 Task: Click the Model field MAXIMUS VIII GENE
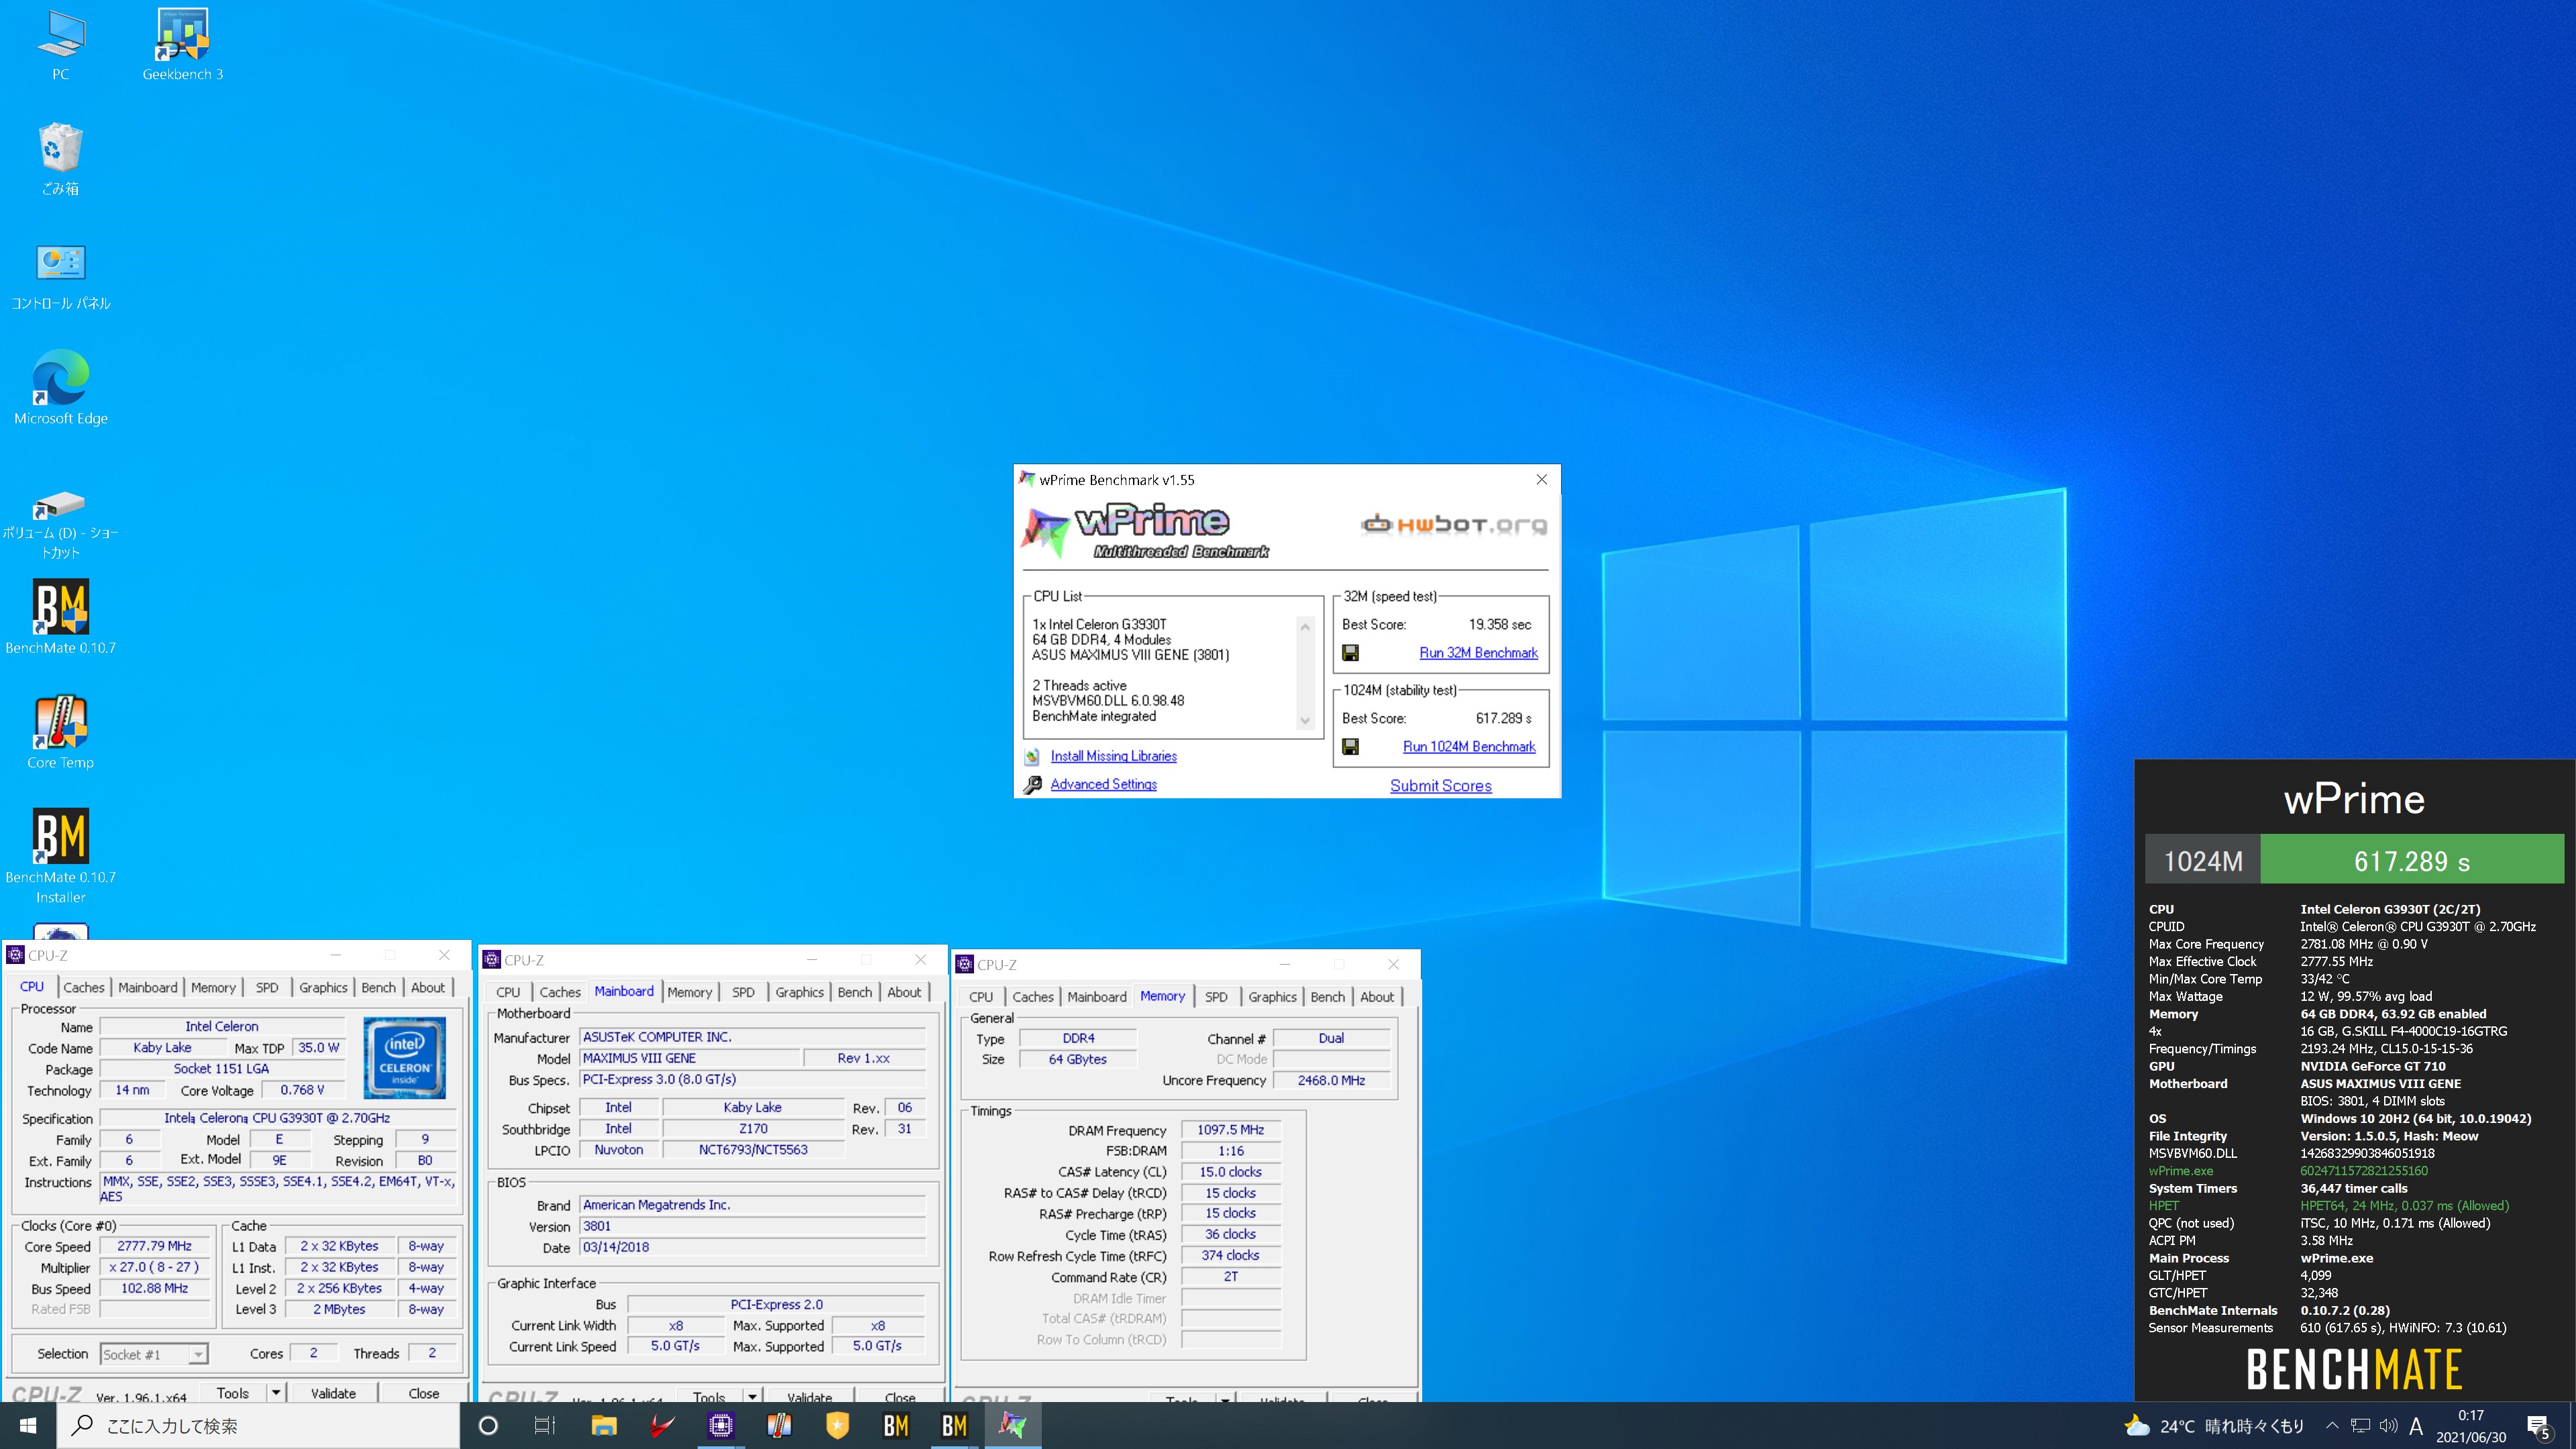690,1058
